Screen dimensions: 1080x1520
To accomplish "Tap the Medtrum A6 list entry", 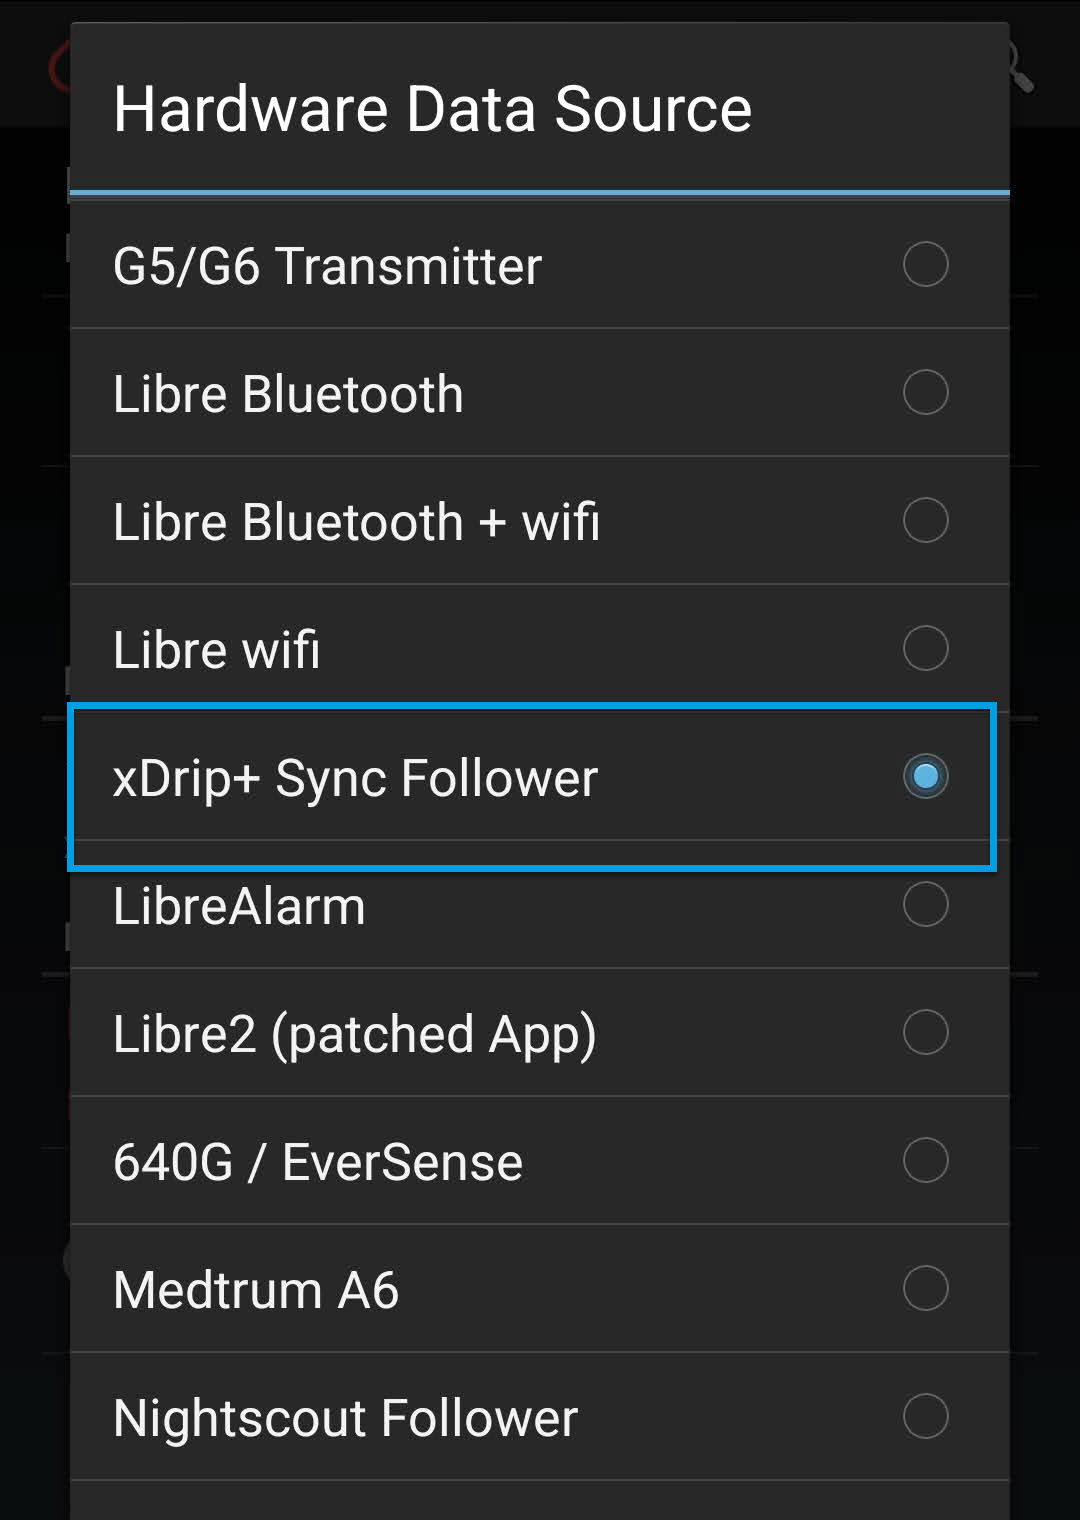I will coord(256,1288).
